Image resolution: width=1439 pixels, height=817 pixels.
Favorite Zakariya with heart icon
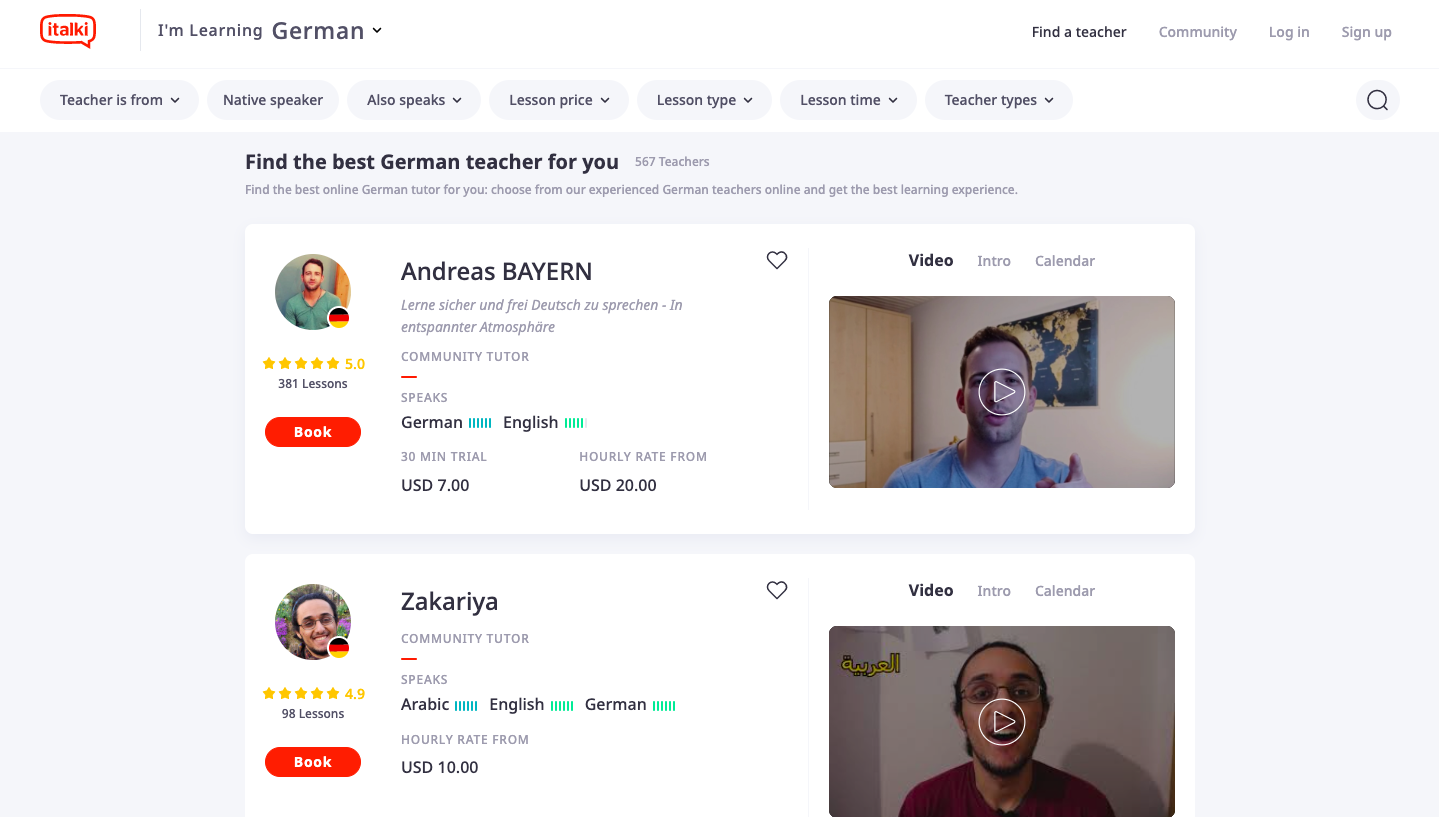coord(777,590)
